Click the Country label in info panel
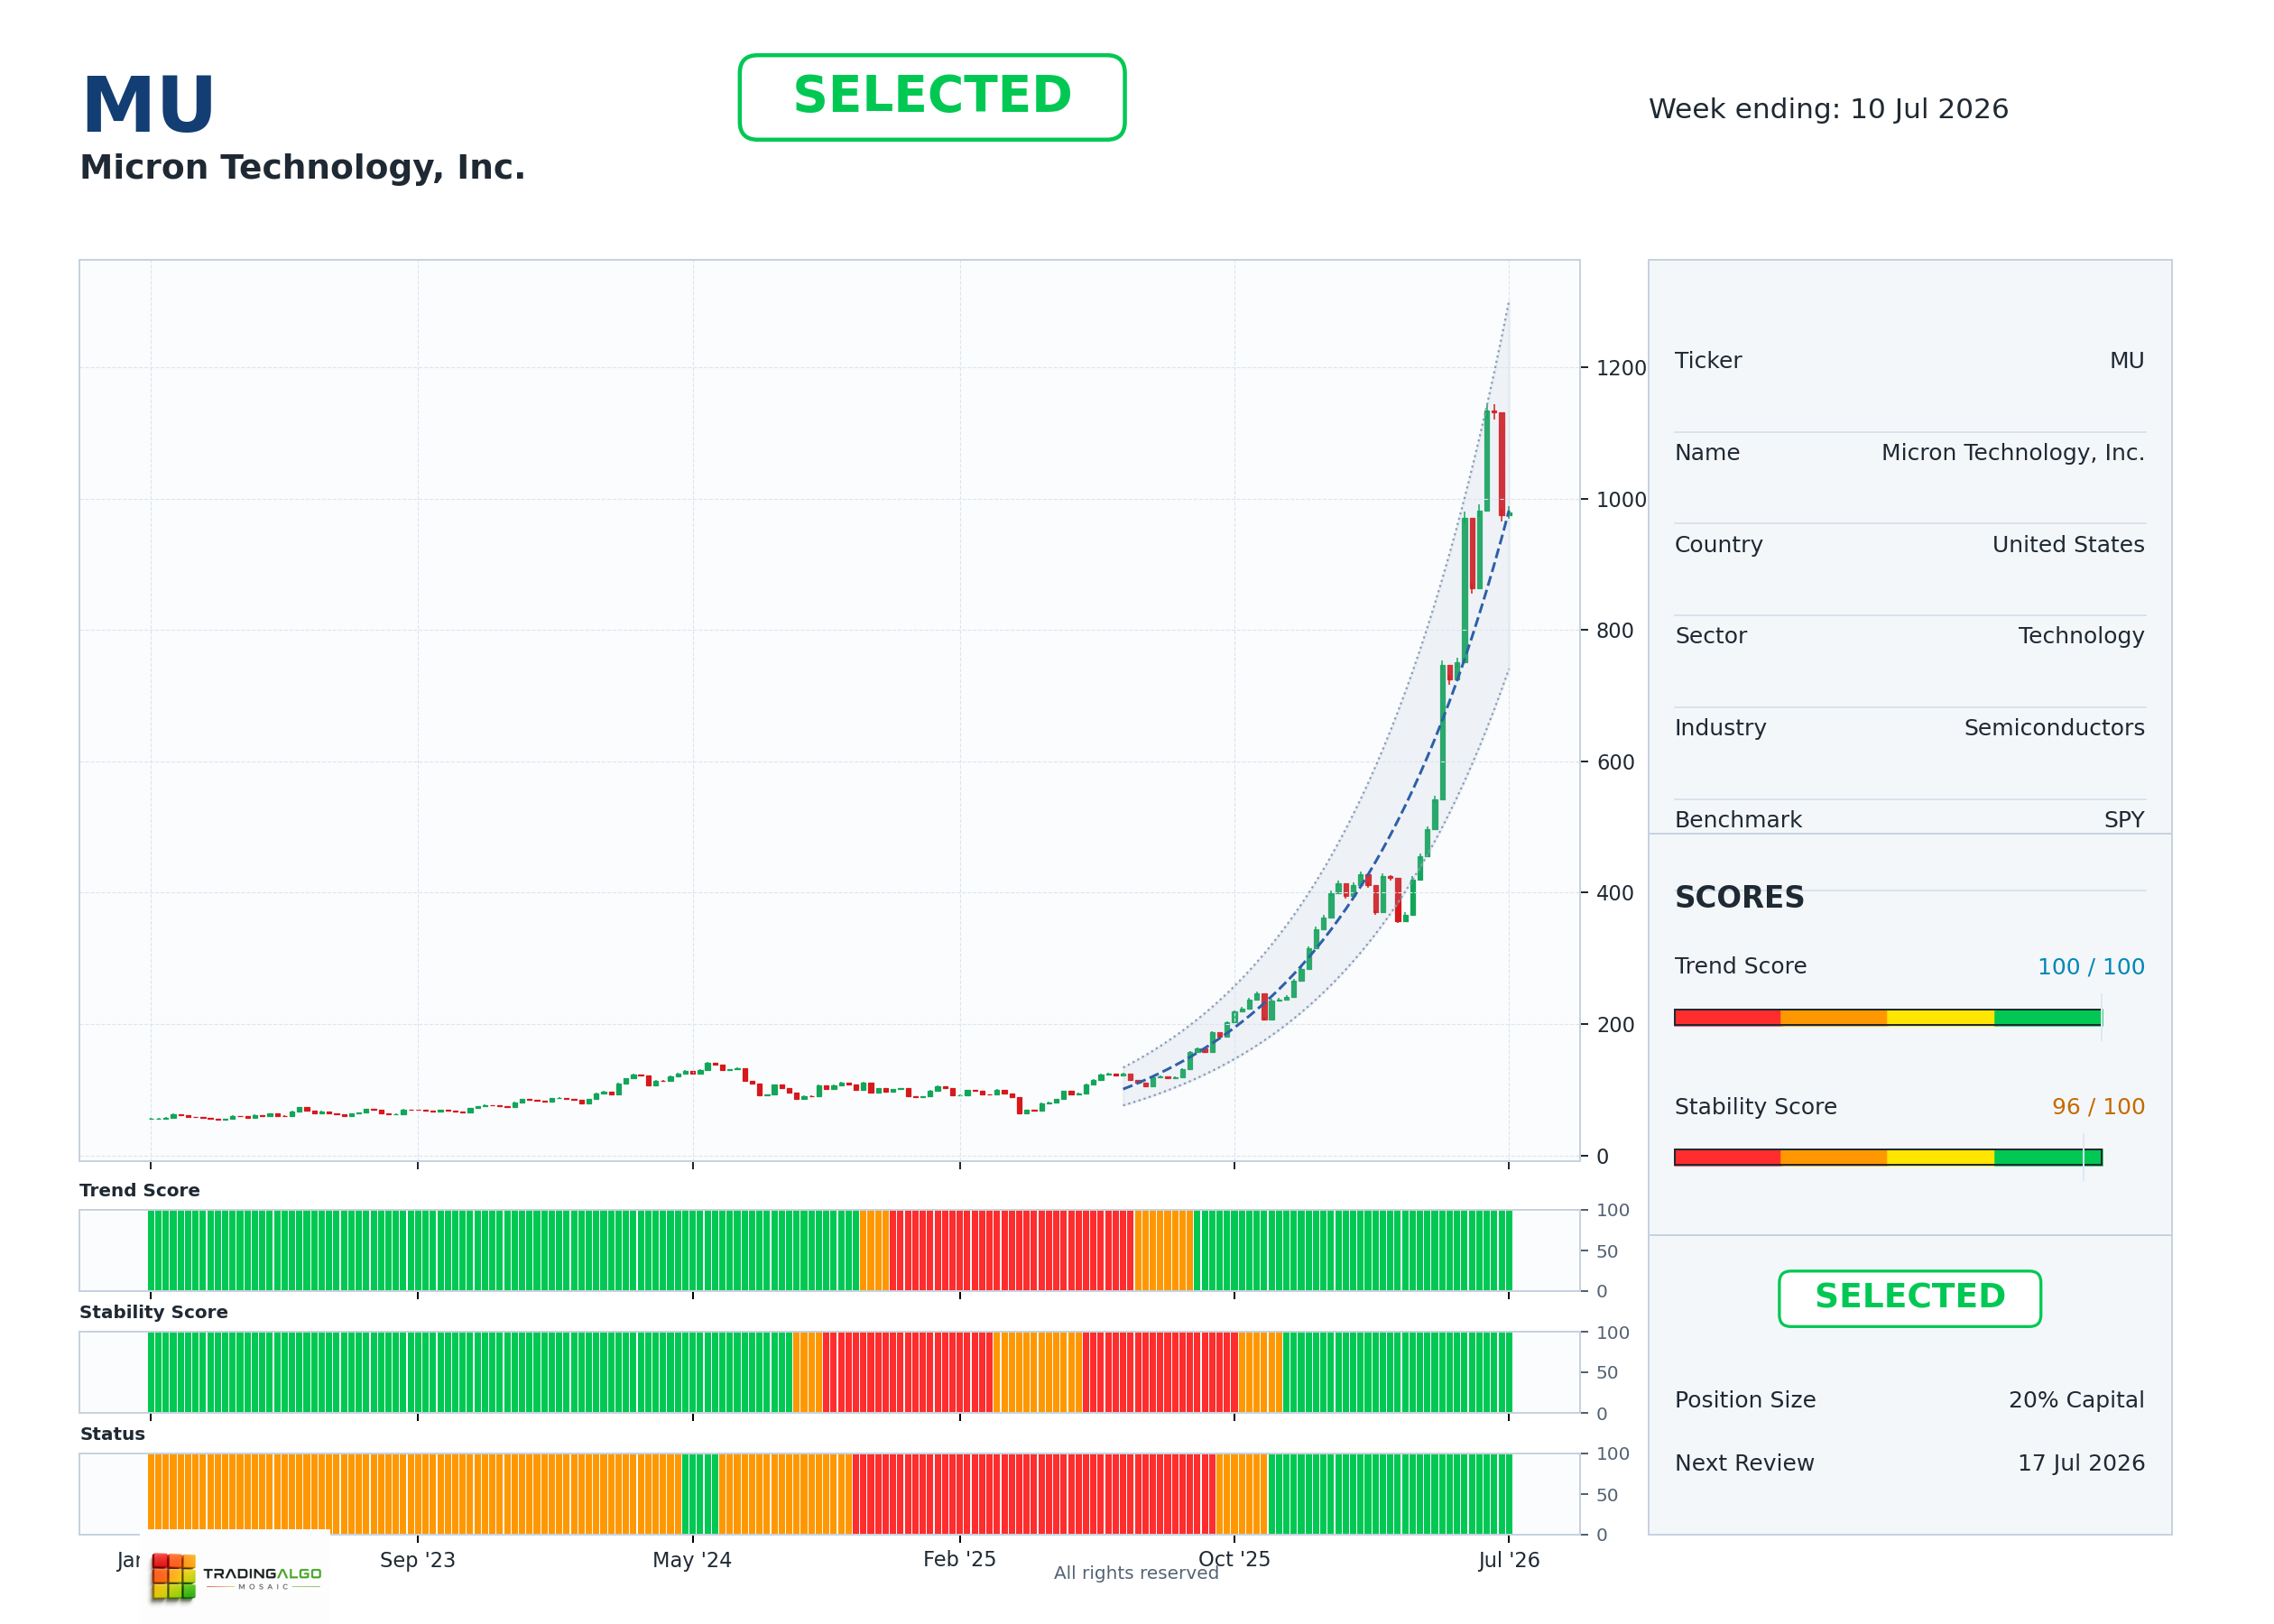The width and height of the screenshot is (2274, 1624). 1718,545
